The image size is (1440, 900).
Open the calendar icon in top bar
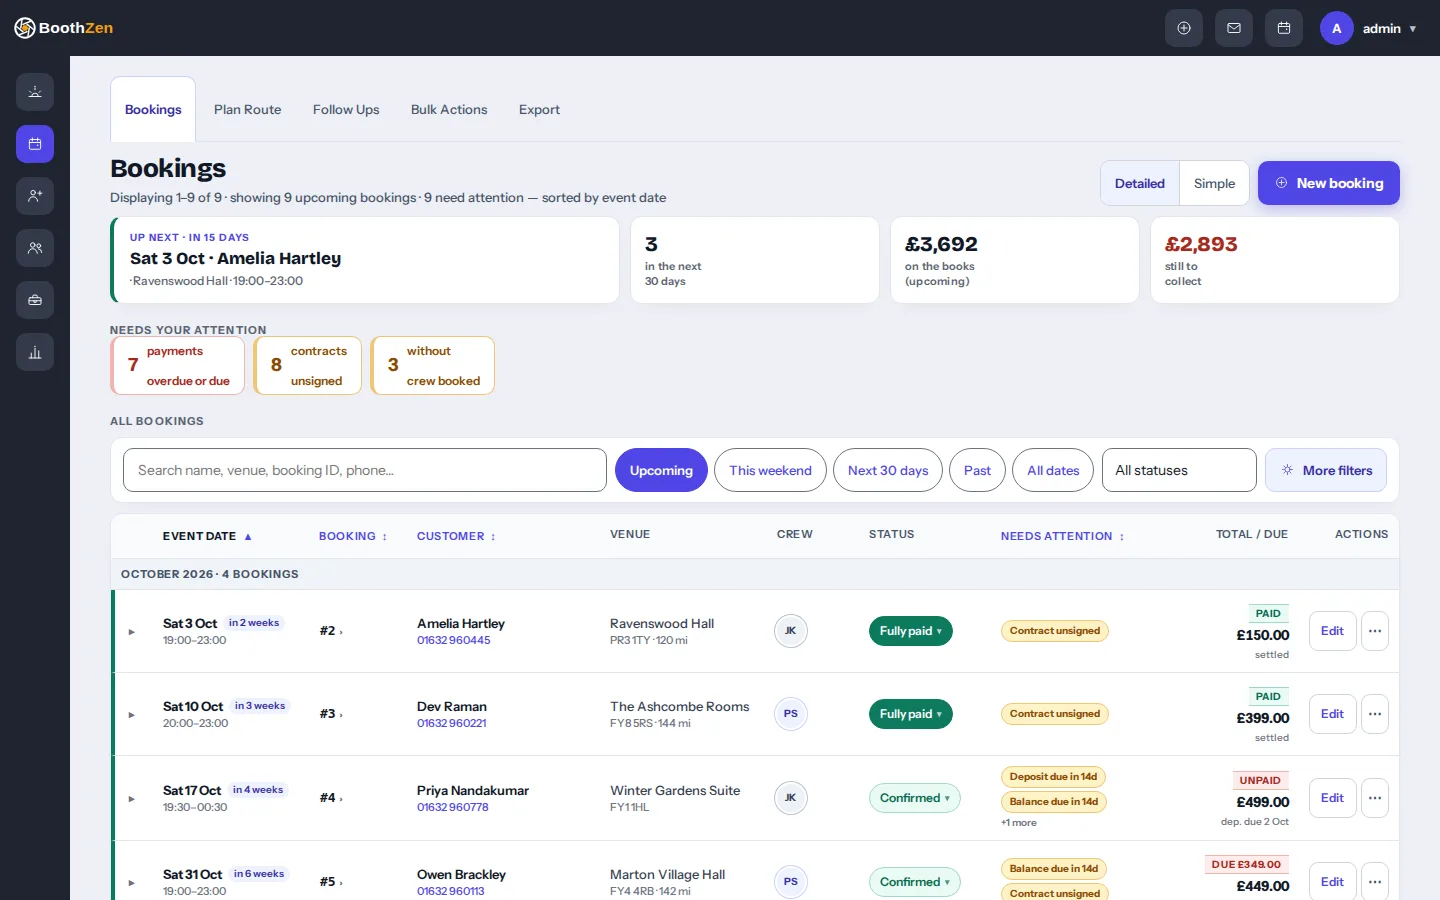1284,28
